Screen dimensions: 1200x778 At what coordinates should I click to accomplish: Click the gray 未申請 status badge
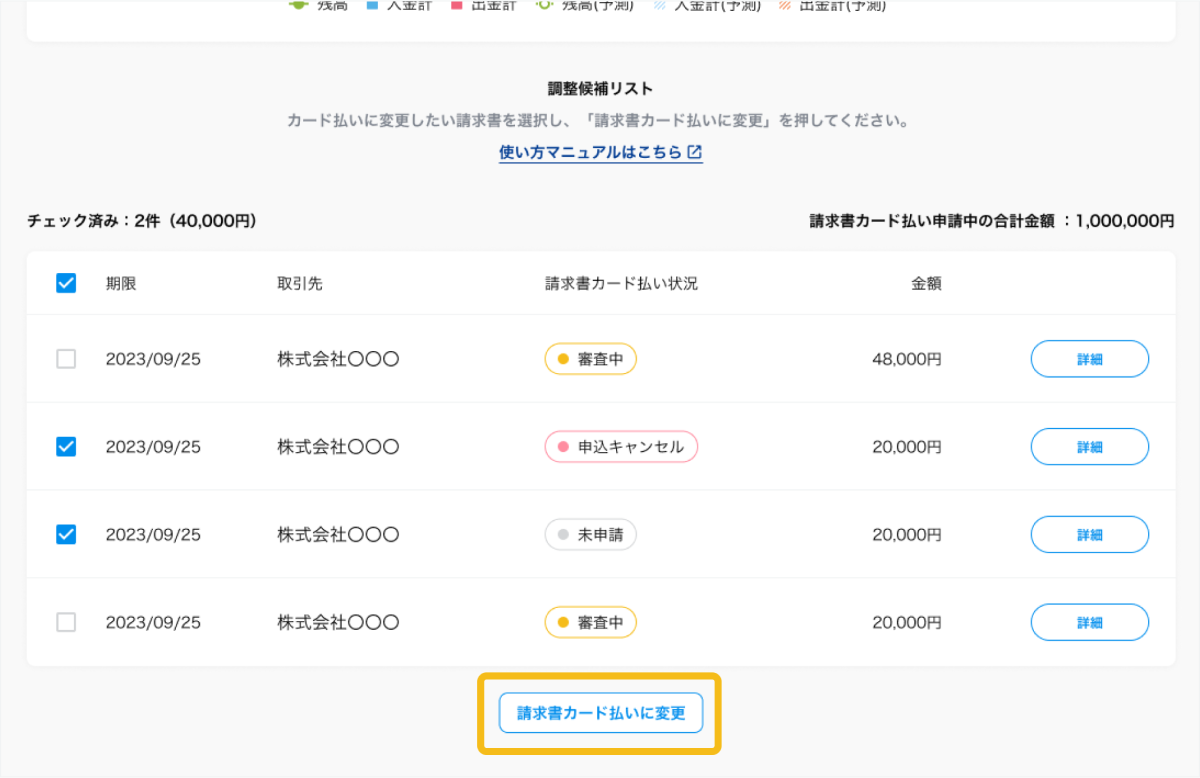tap(590, 535)
